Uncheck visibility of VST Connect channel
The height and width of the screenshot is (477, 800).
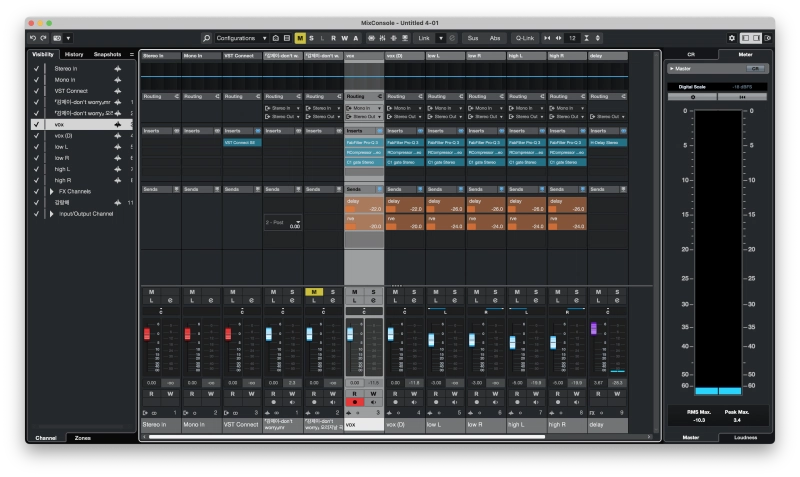tap(36, 91)
